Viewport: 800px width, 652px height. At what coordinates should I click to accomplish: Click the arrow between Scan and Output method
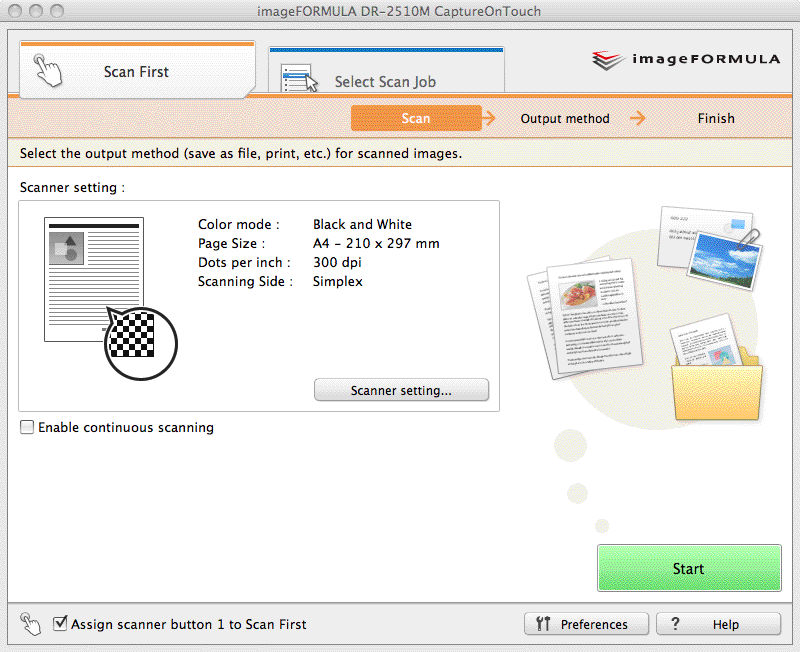pos(489,118)
